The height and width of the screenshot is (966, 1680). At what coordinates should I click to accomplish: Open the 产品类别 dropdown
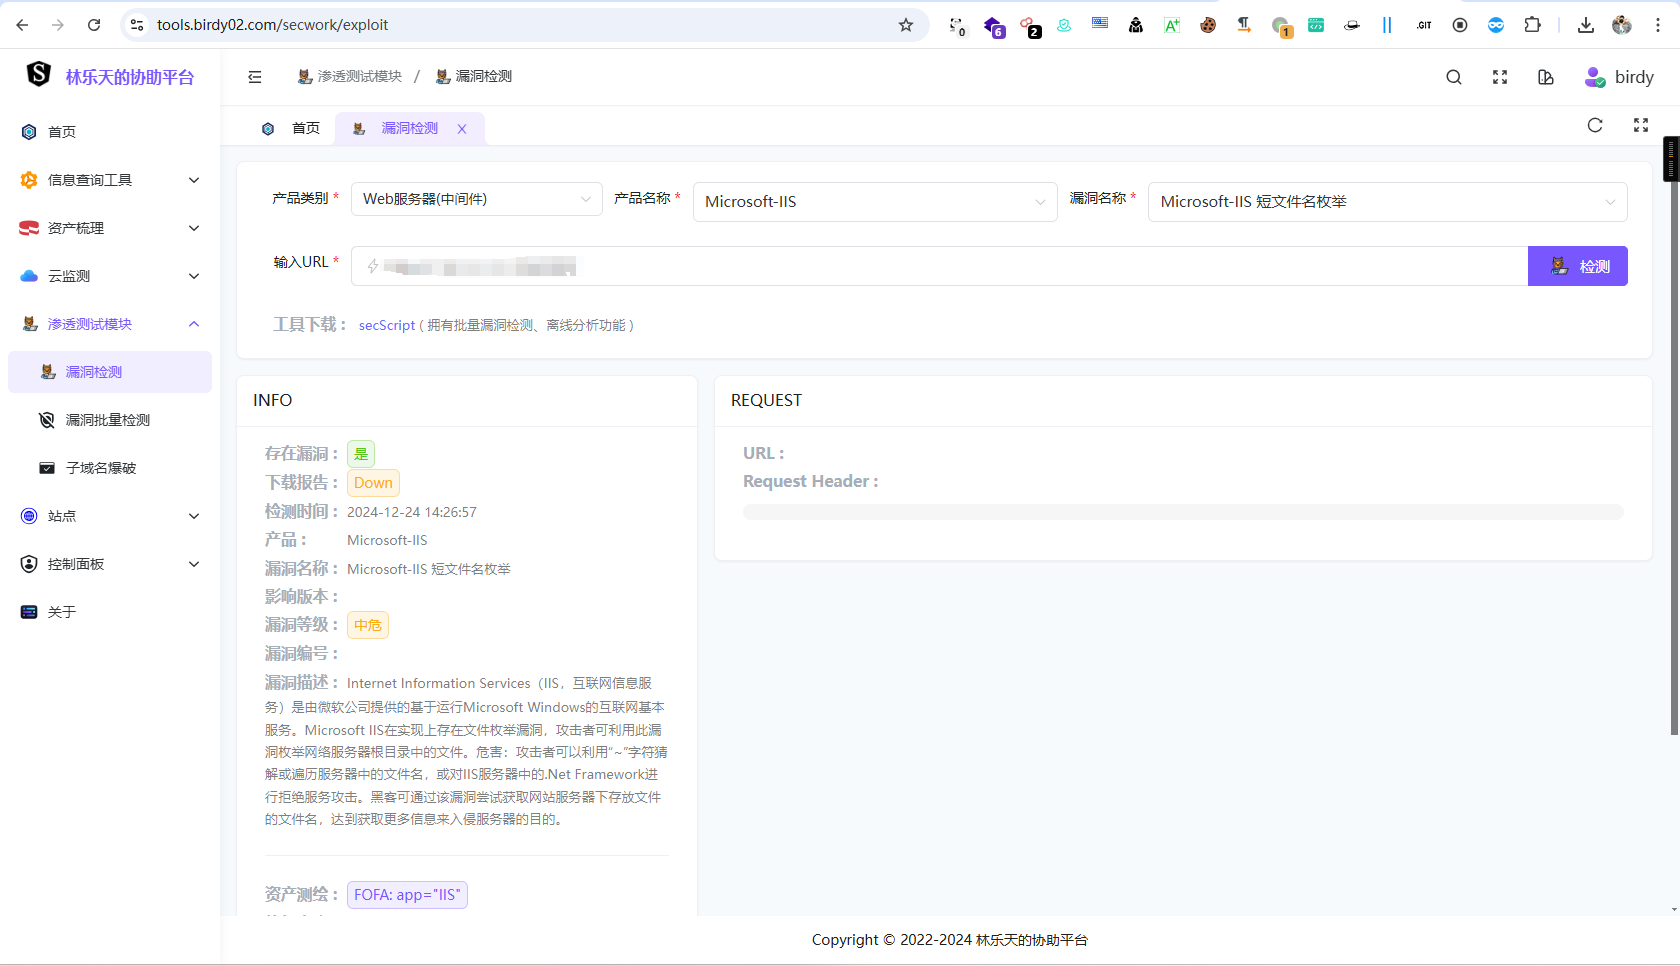[476, 199]
